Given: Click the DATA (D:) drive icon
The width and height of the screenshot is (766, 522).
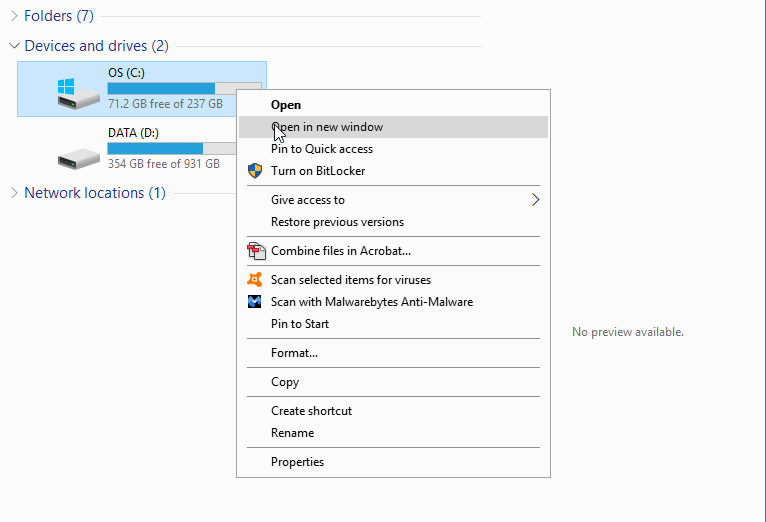Looking at the screenshot, I should (78, 155).
